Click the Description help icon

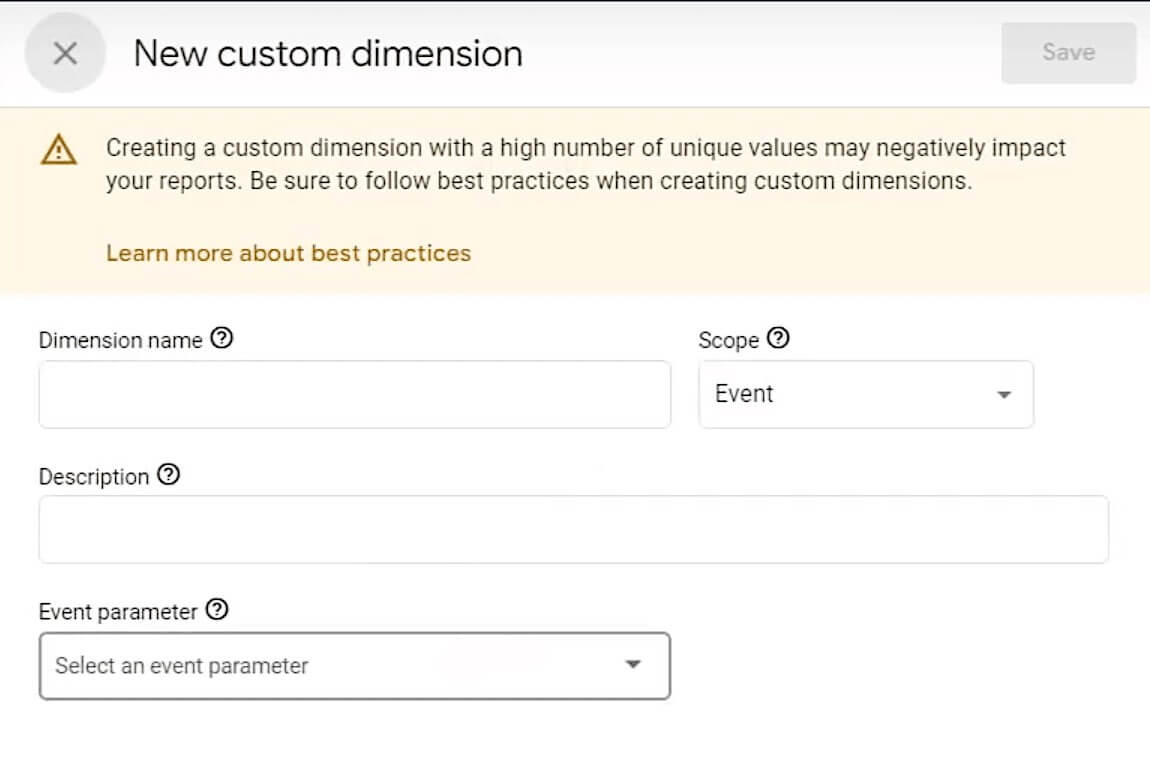point(170,475)
